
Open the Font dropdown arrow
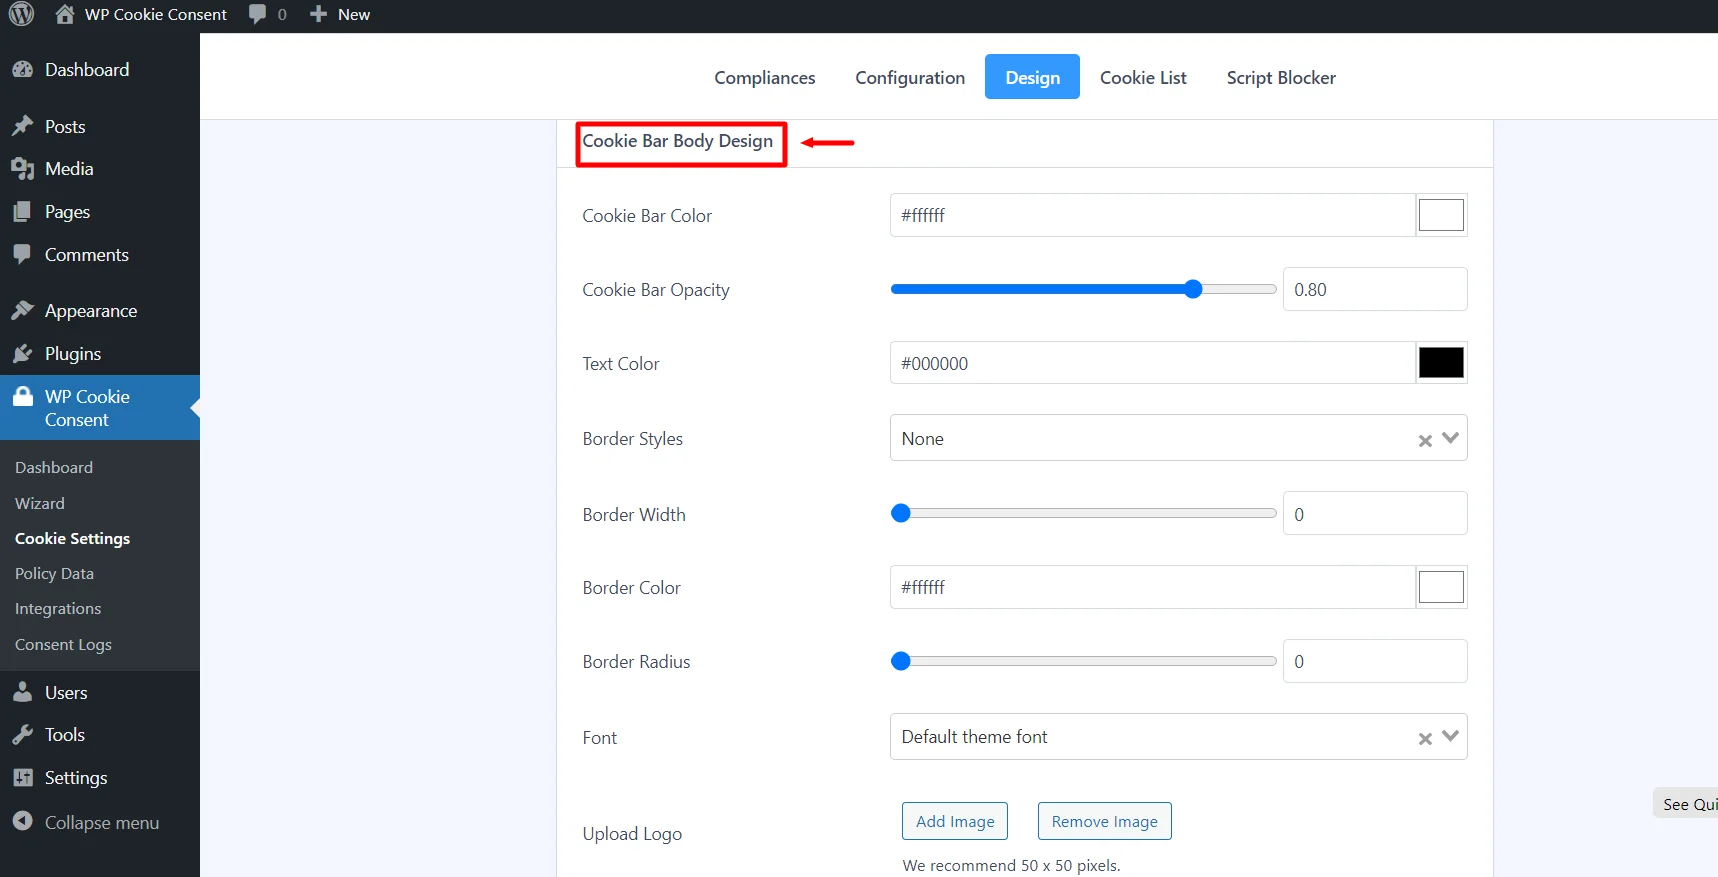click(x=1451, y=736)
